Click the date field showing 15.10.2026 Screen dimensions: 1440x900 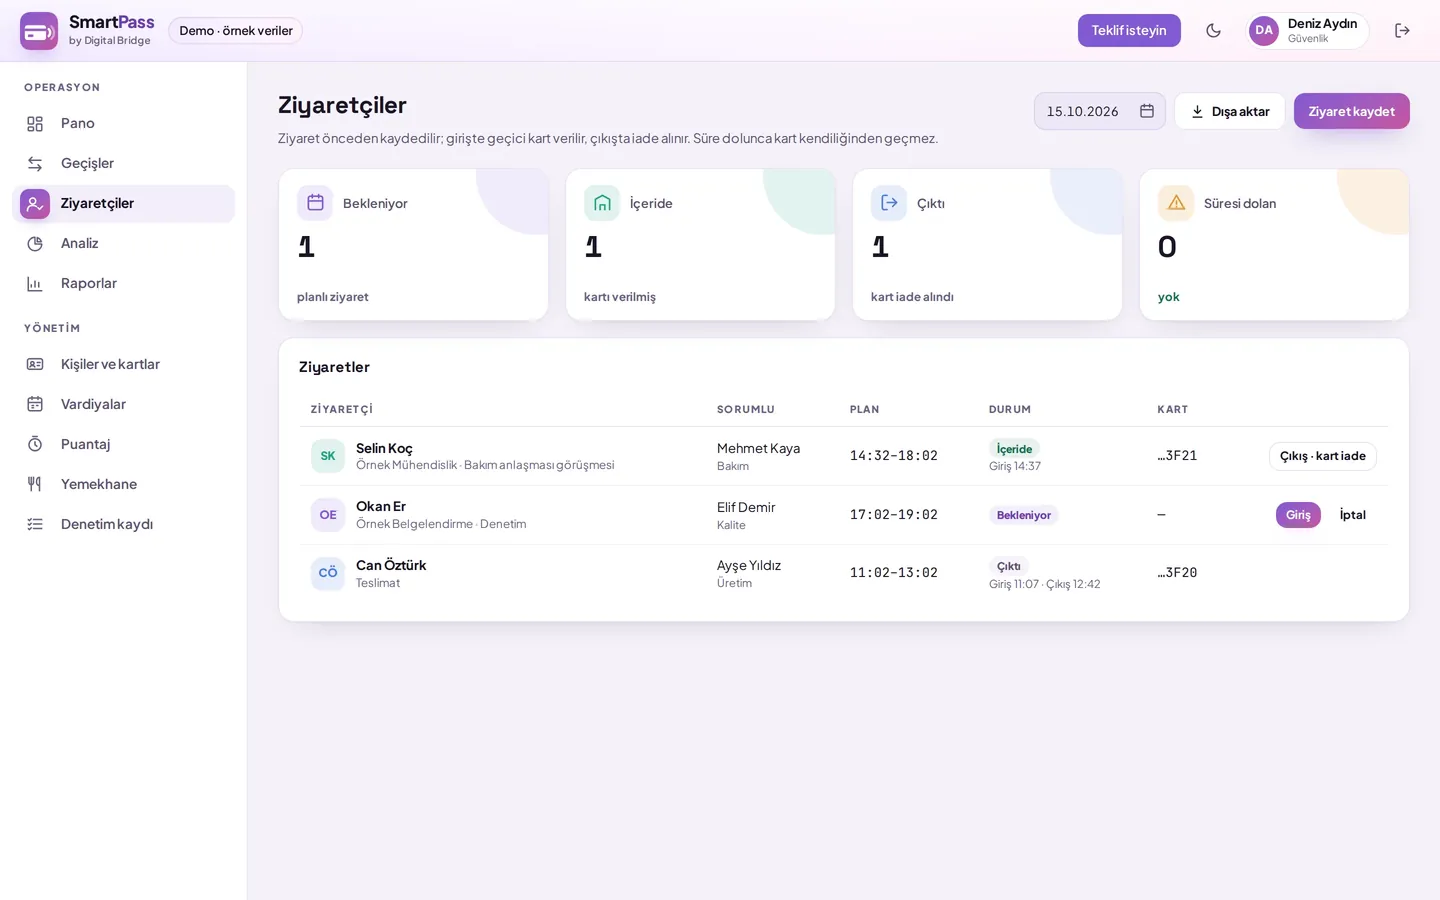(1100, 111)
